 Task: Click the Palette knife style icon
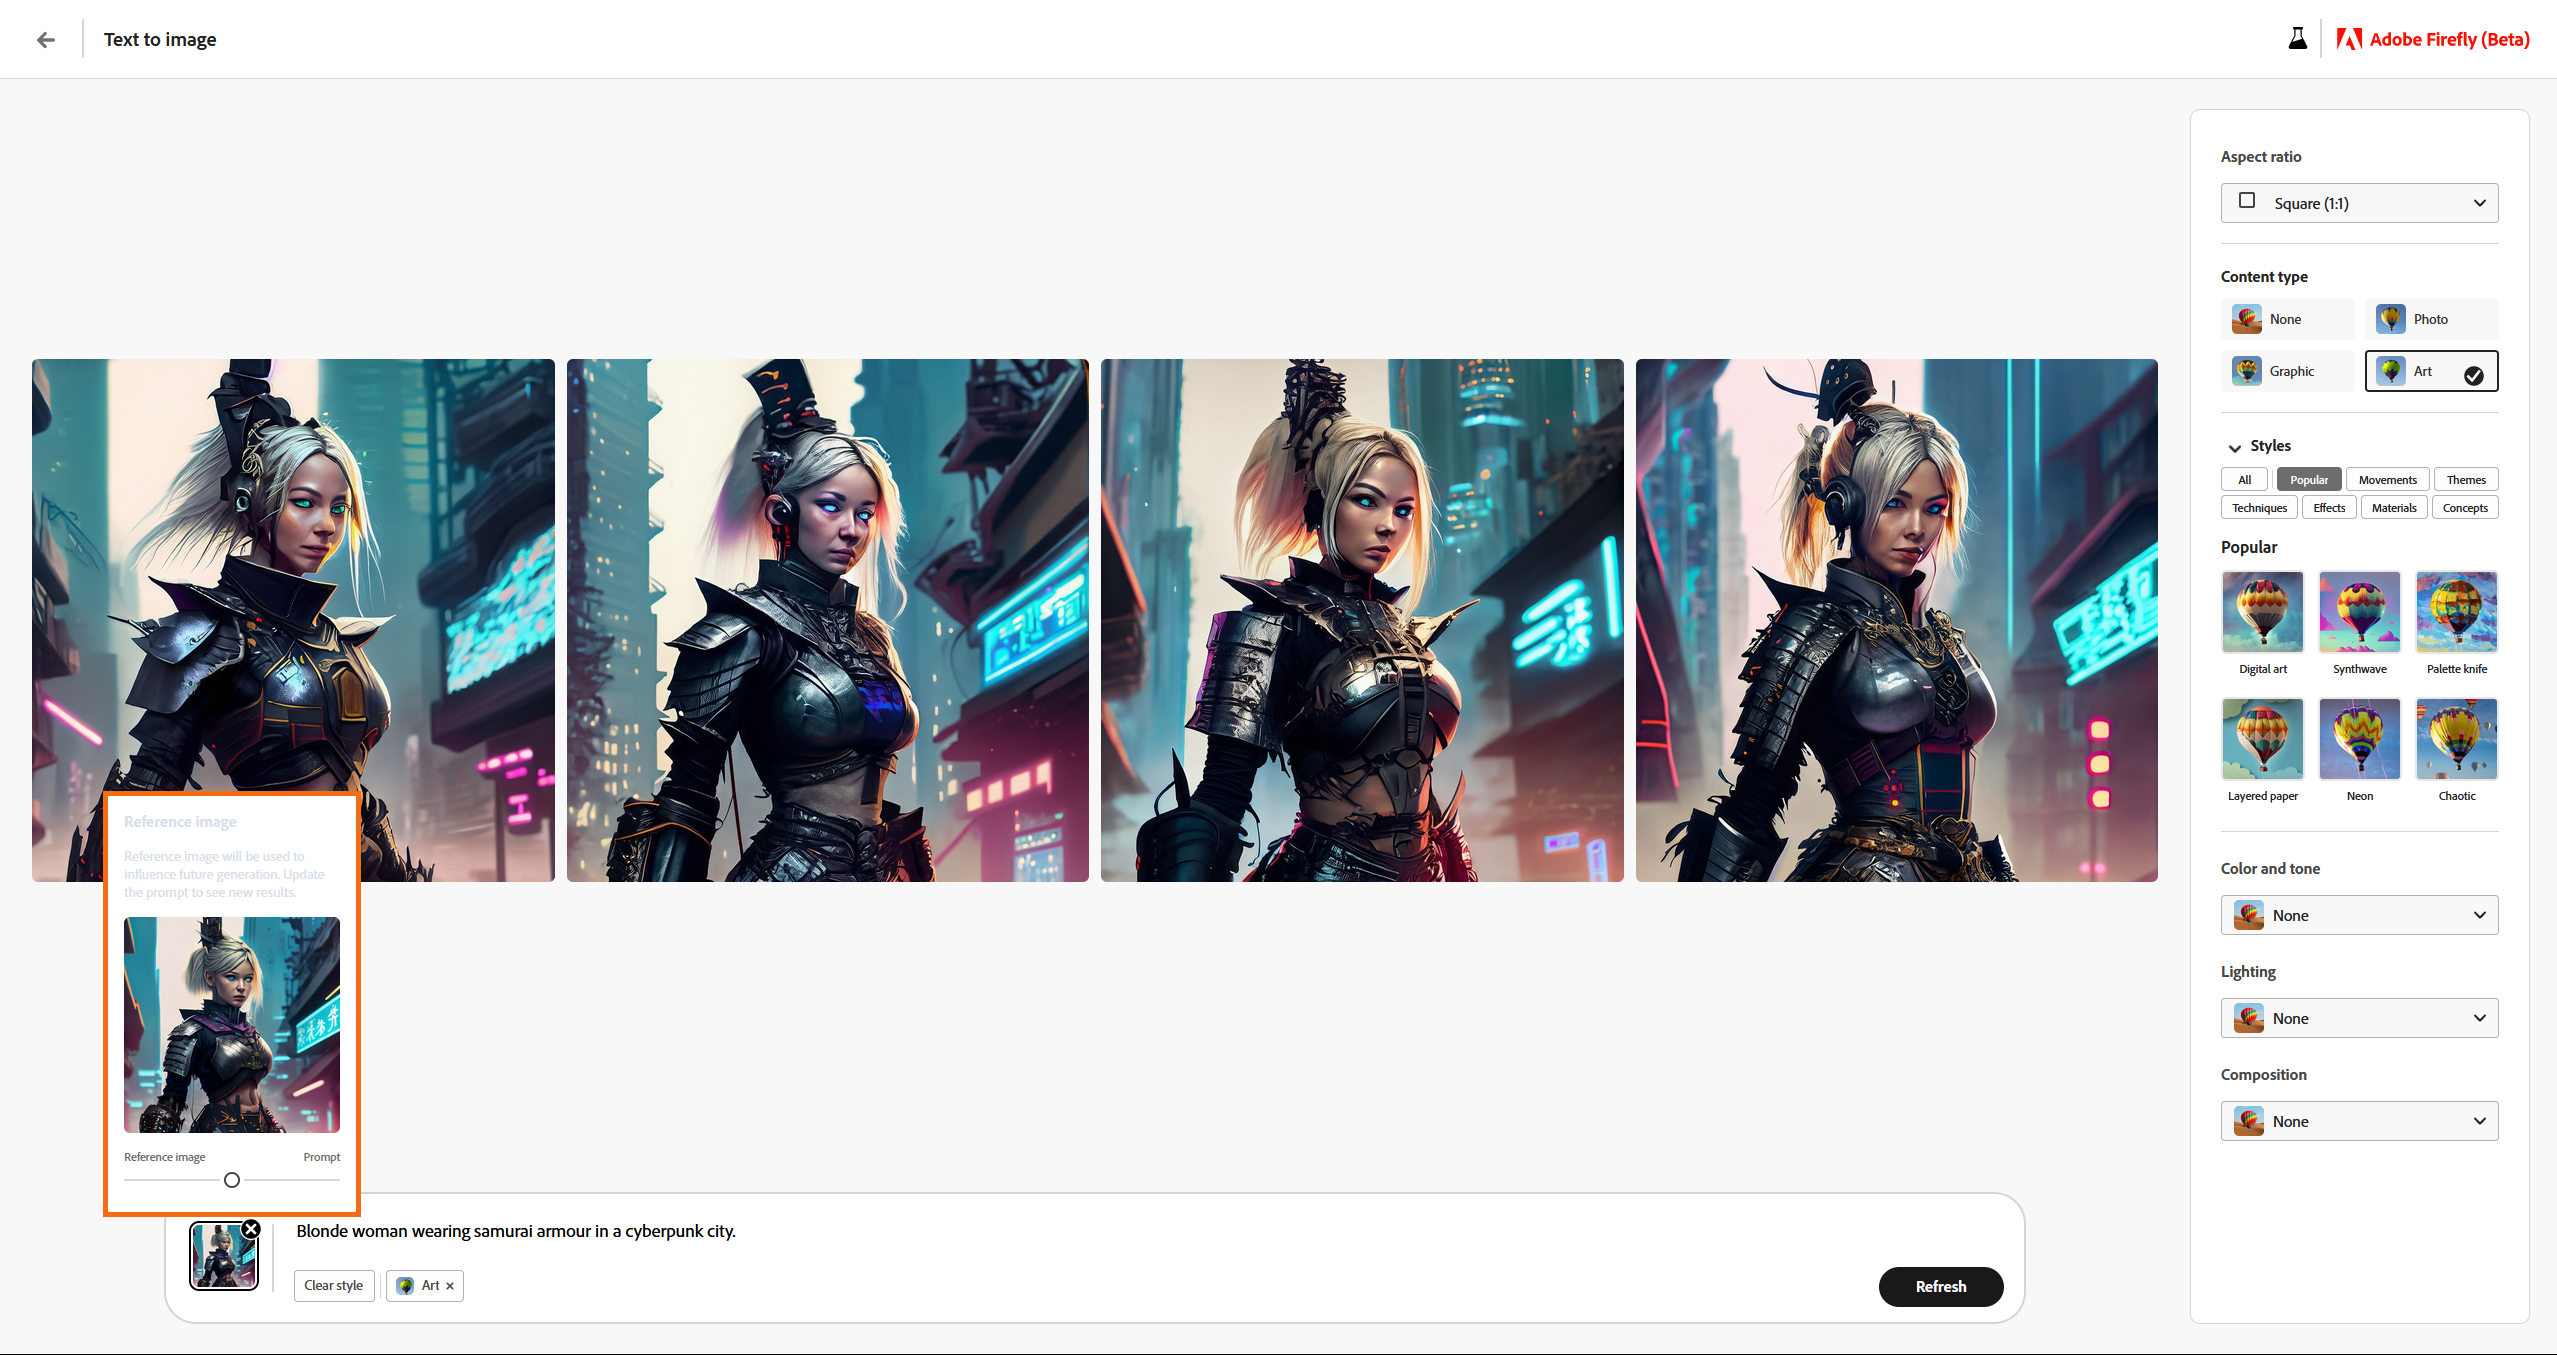(2456, 611)
